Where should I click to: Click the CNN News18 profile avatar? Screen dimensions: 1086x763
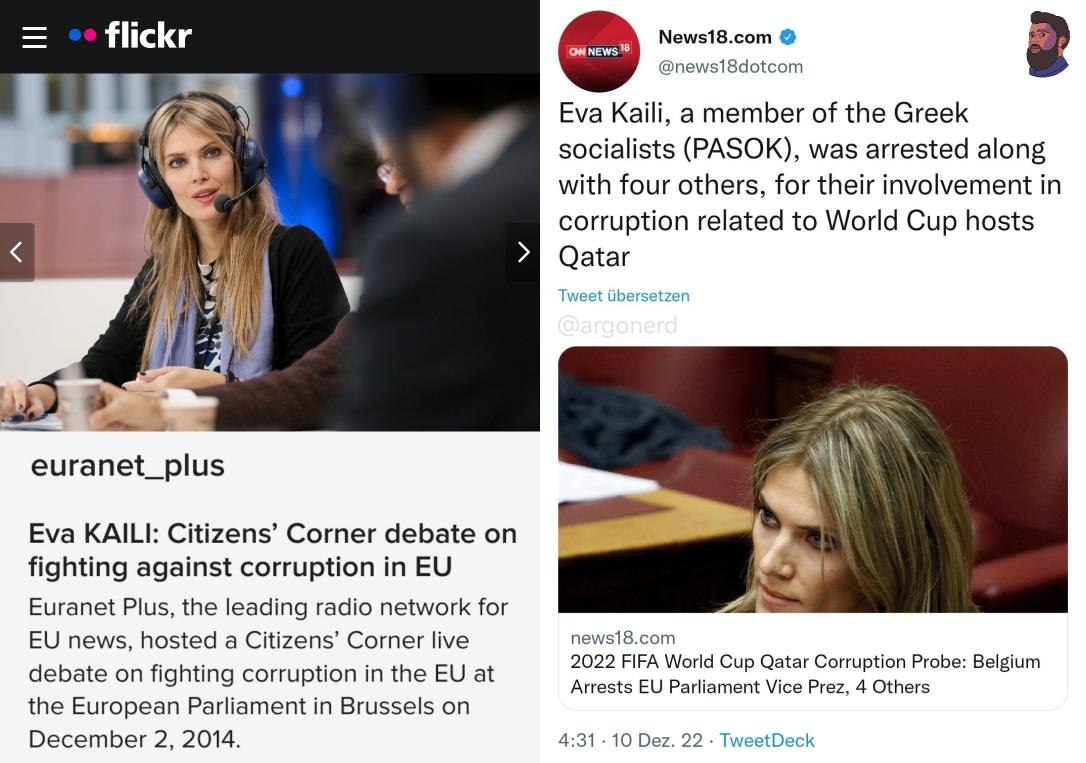pyautogui.click(x=598, y=51)
